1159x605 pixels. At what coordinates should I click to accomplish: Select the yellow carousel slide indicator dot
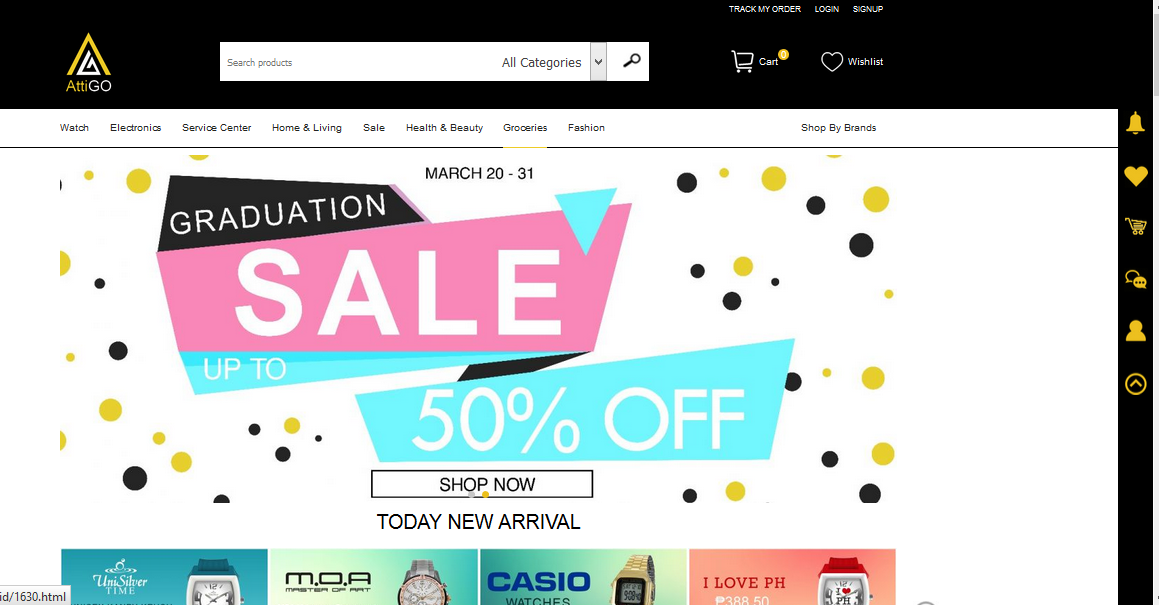485,494
